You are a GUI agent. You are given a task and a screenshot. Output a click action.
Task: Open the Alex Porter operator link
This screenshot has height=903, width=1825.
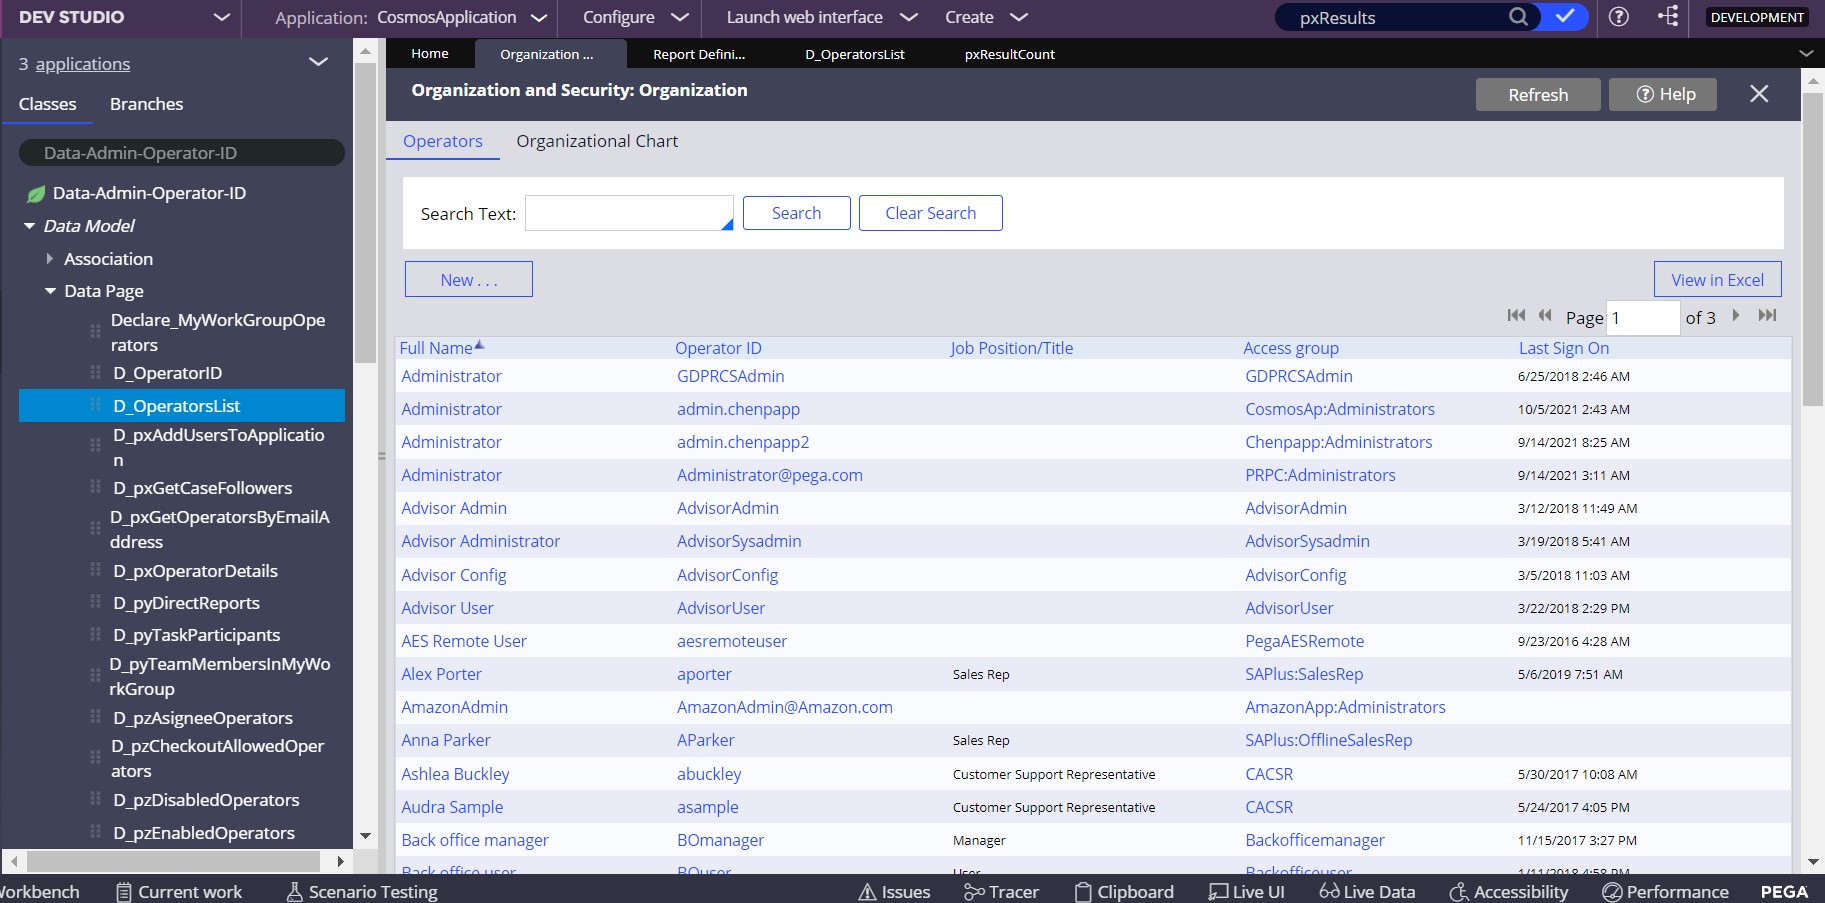click(x=441, y=674)
